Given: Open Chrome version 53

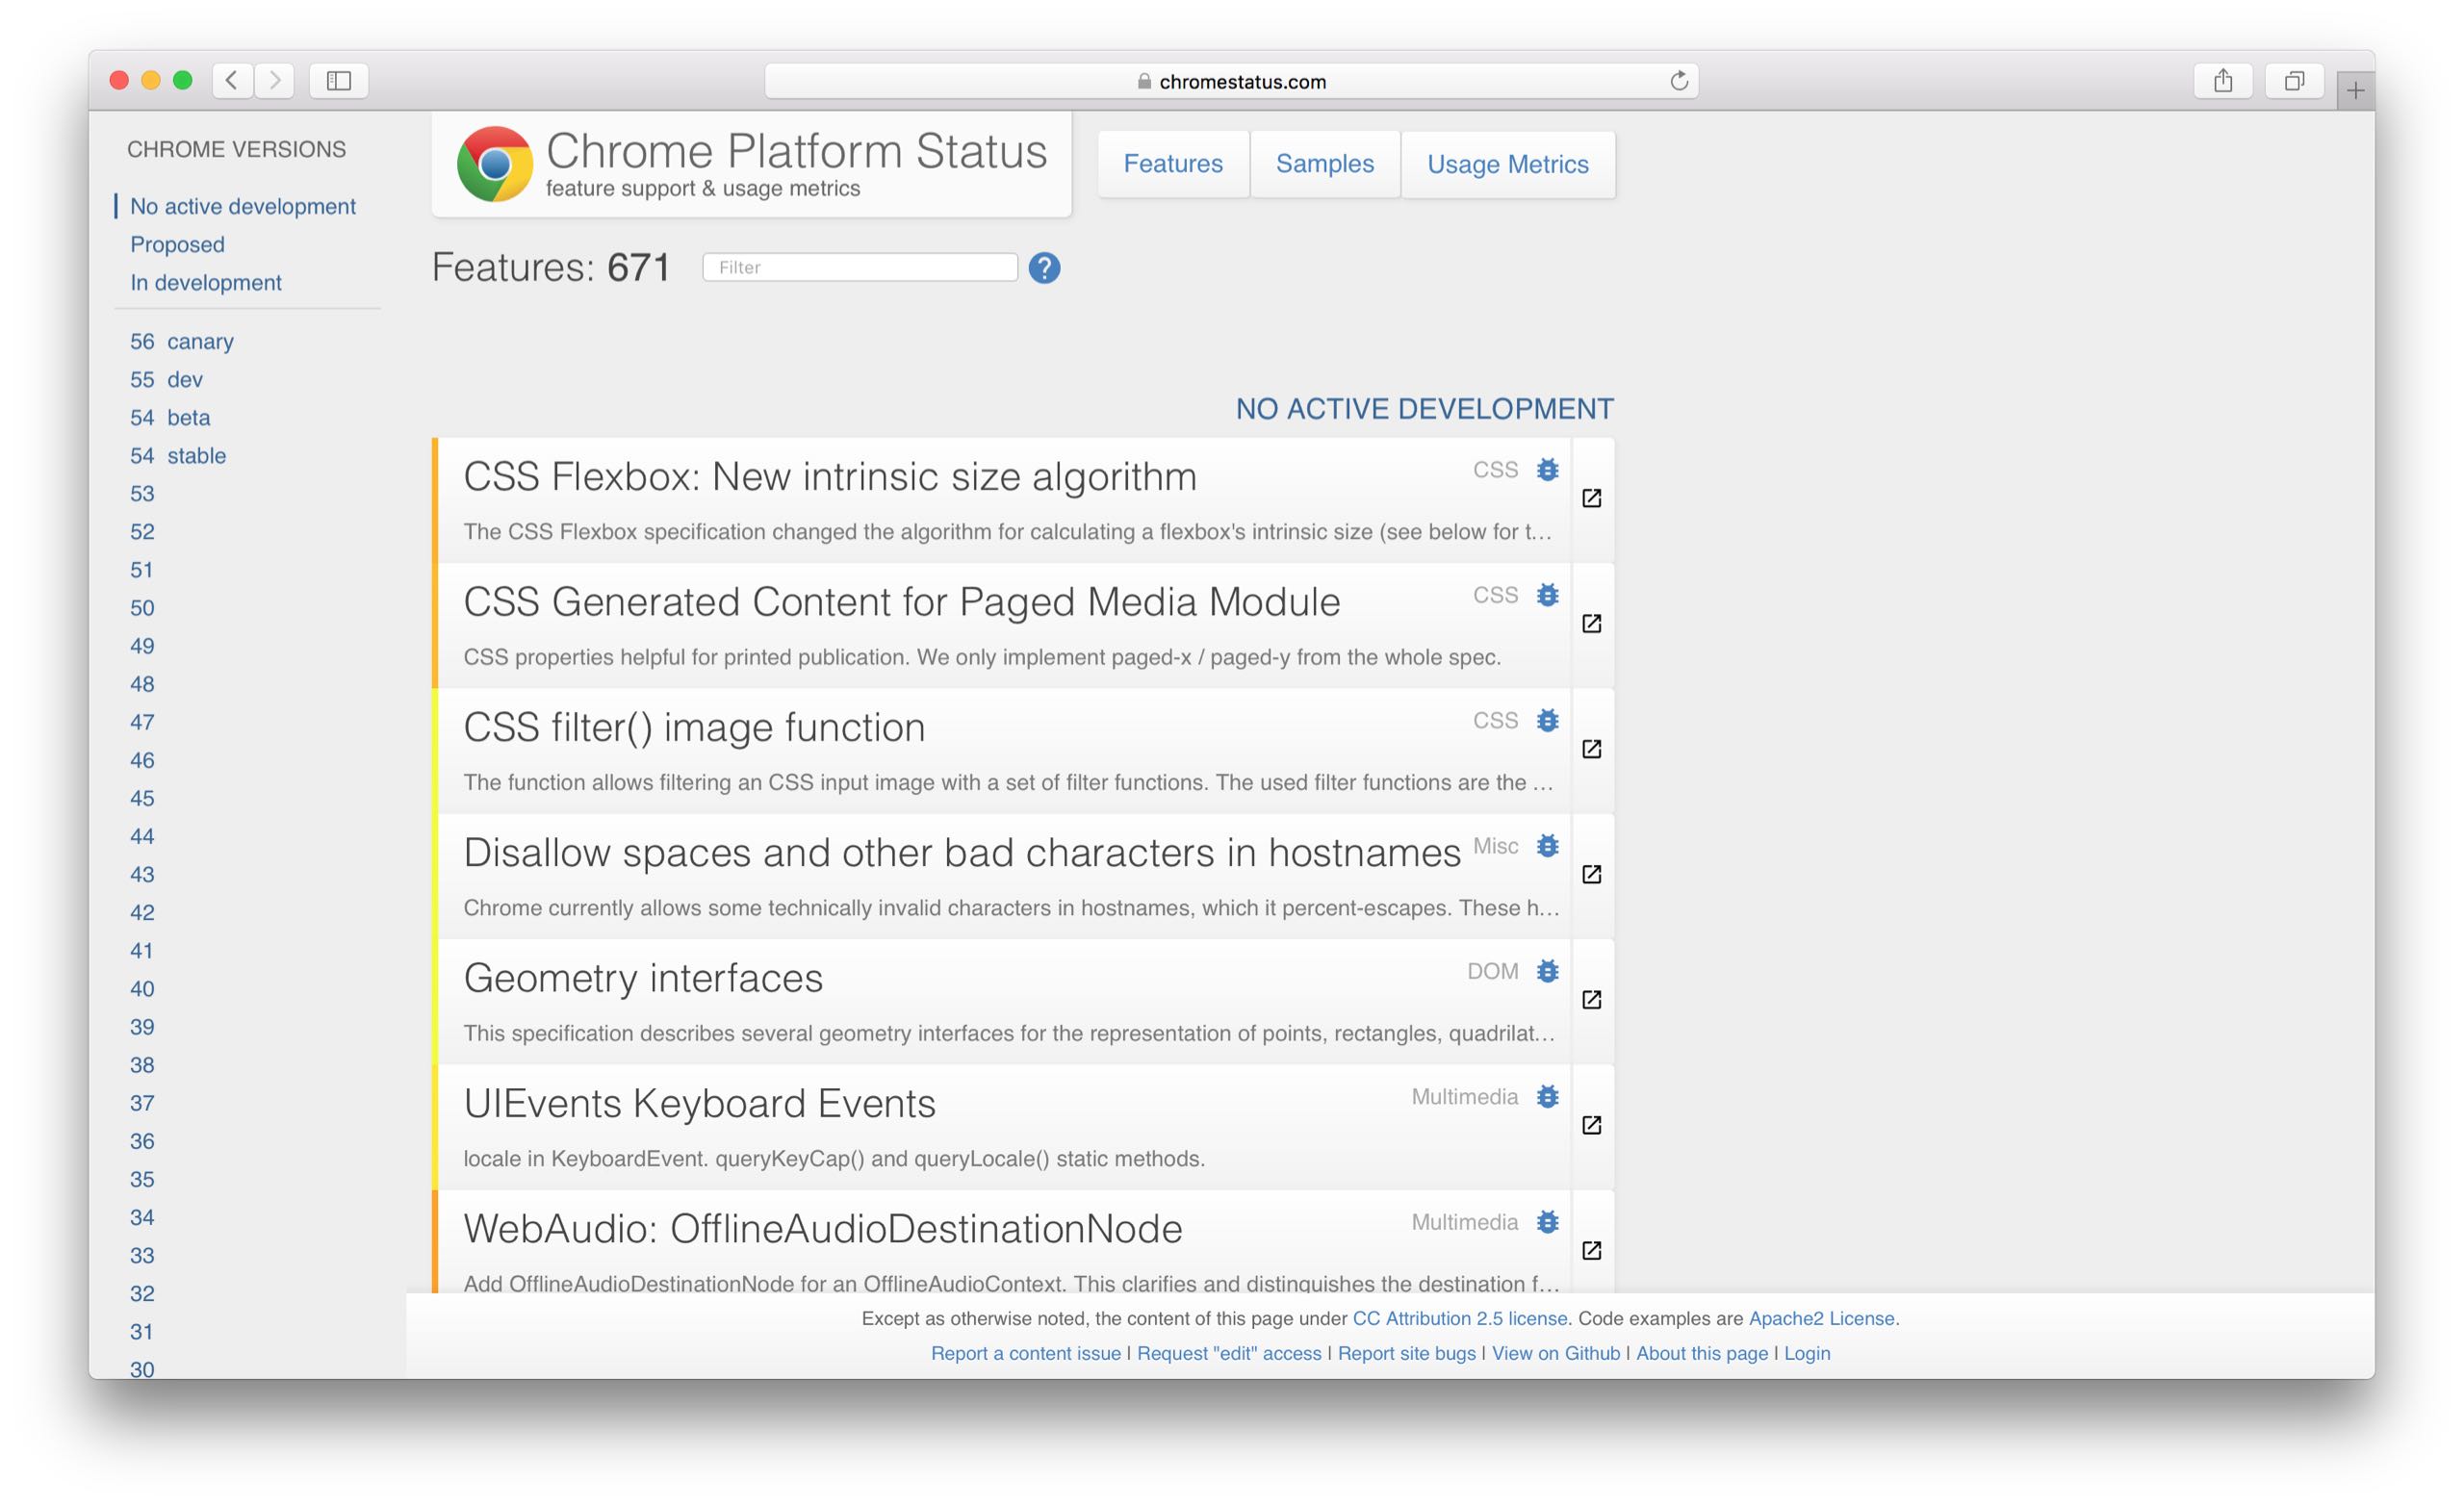Looking at the screenshot, I should click(x=142, y=493).
